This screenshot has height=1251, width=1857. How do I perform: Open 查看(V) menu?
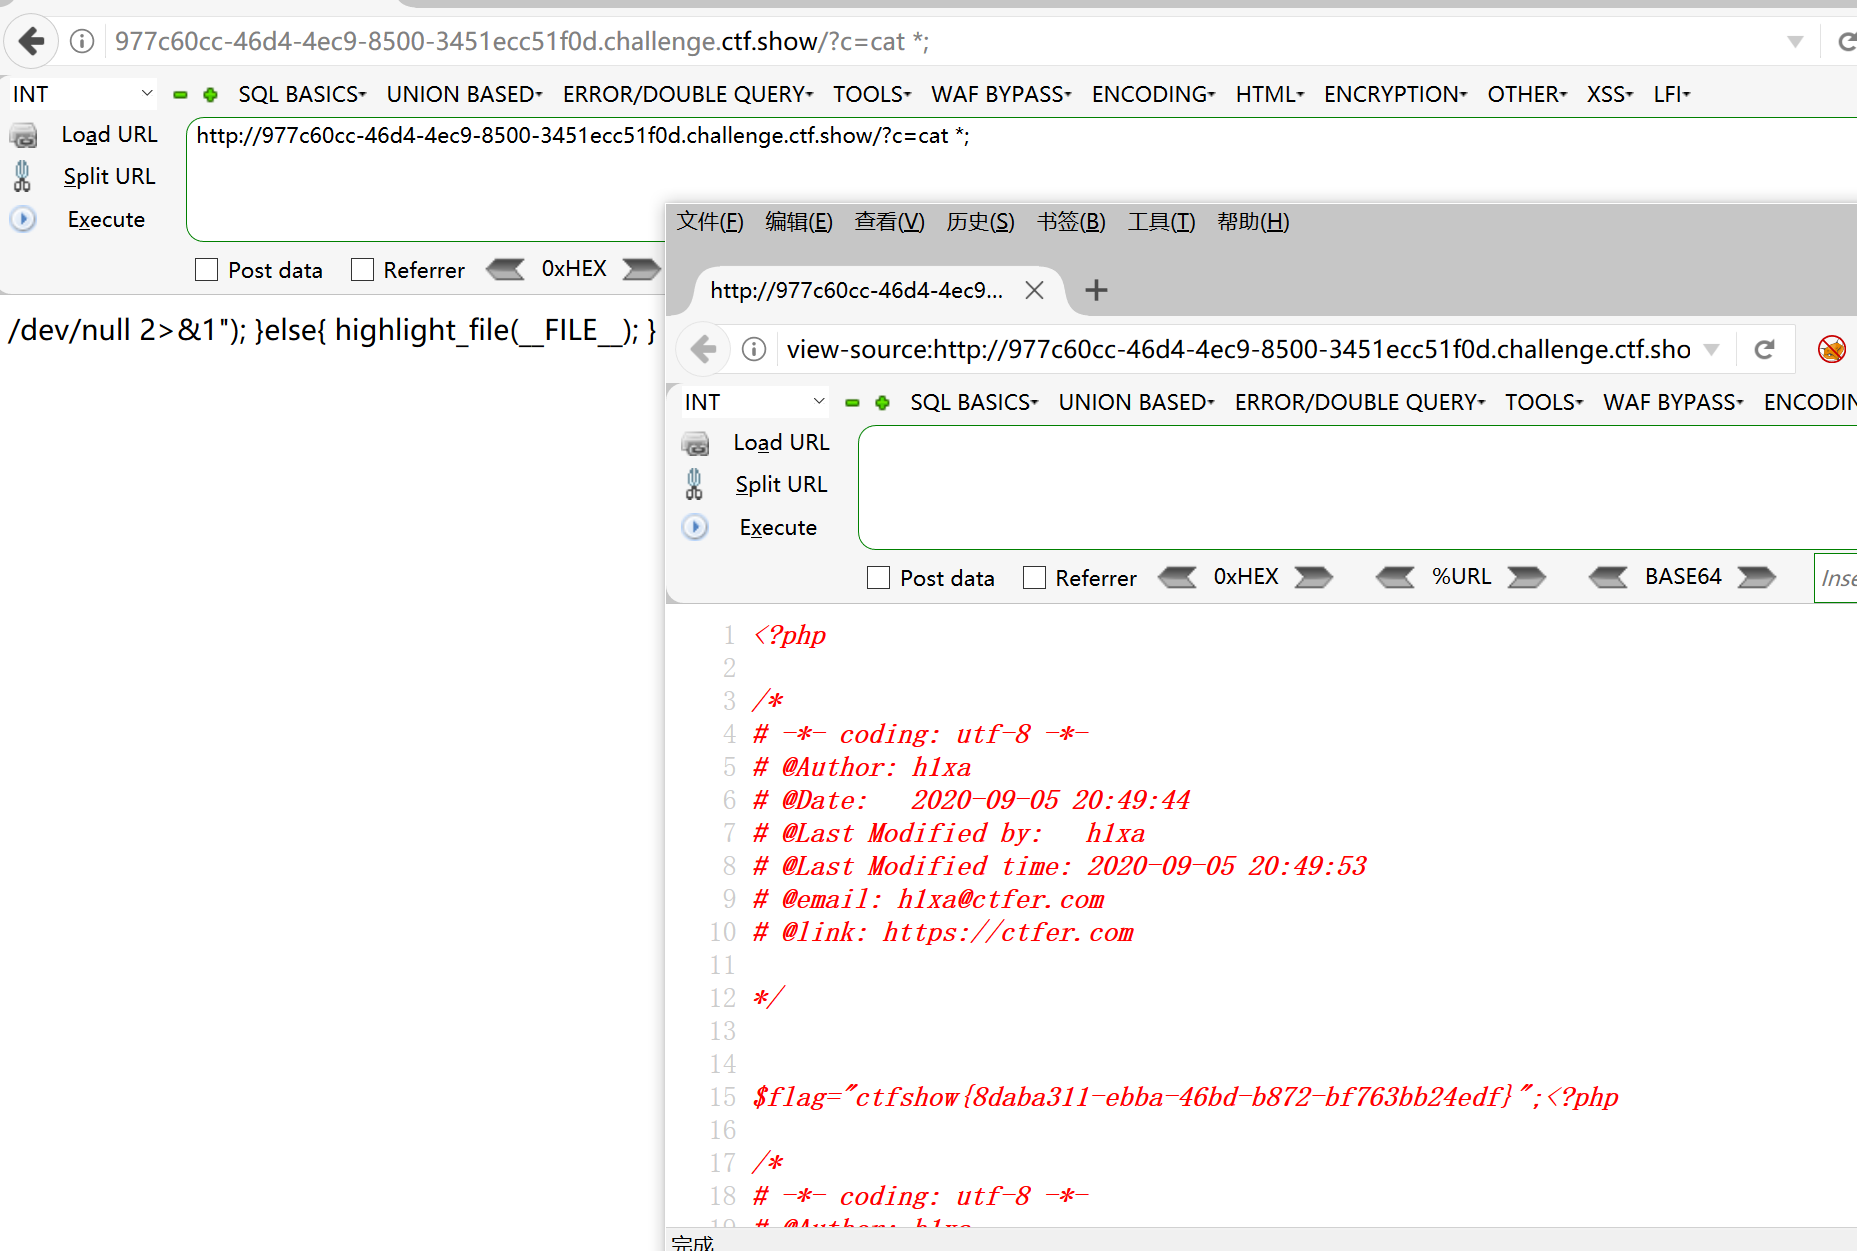[x=889, y=222]
